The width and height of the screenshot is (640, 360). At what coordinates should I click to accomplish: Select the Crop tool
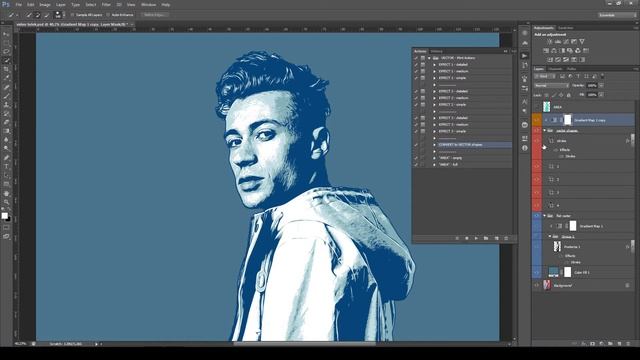coord(6,70)
